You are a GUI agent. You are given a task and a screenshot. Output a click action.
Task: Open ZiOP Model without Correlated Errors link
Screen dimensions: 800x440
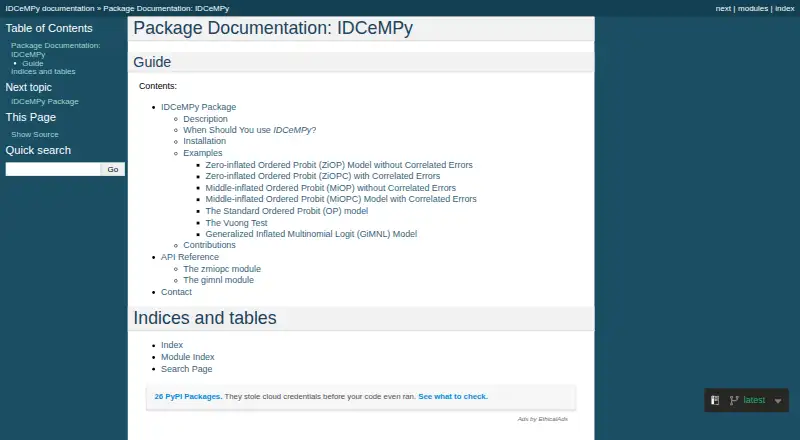[x=339, y=165]
